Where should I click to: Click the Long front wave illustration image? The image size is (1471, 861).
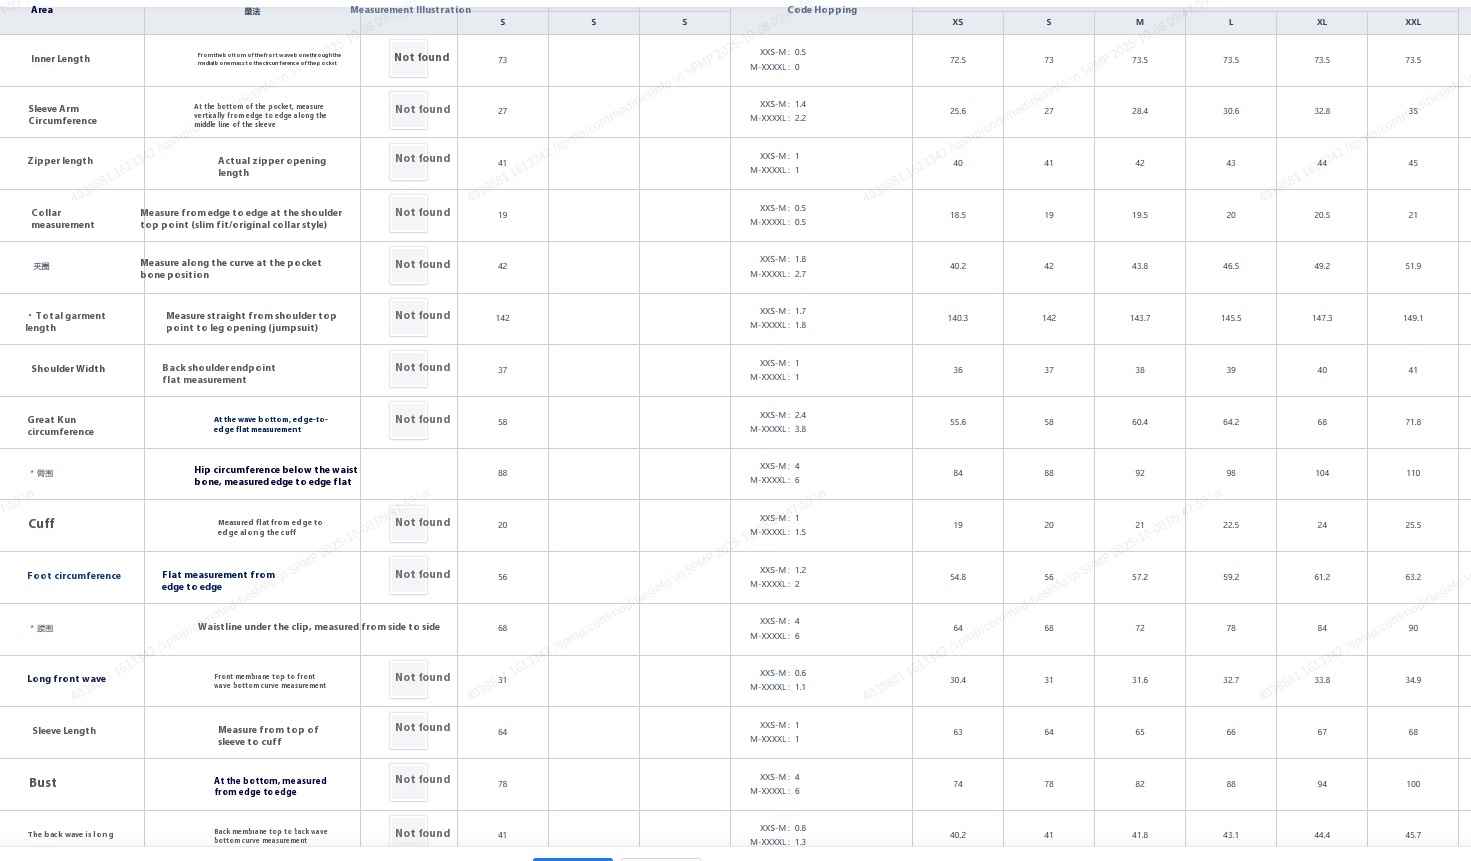[408, 679]
